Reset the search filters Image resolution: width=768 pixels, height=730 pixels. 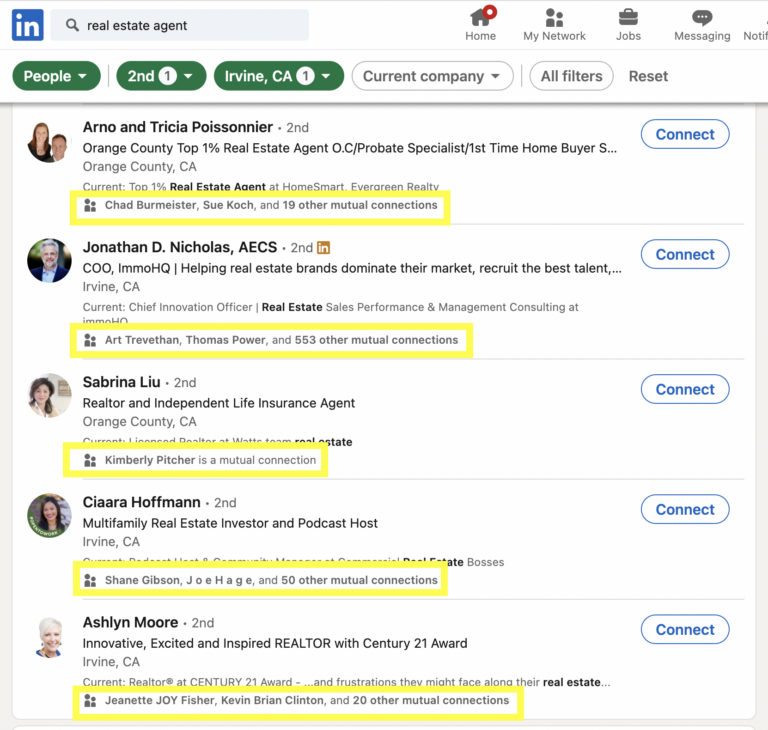point(648,76)
